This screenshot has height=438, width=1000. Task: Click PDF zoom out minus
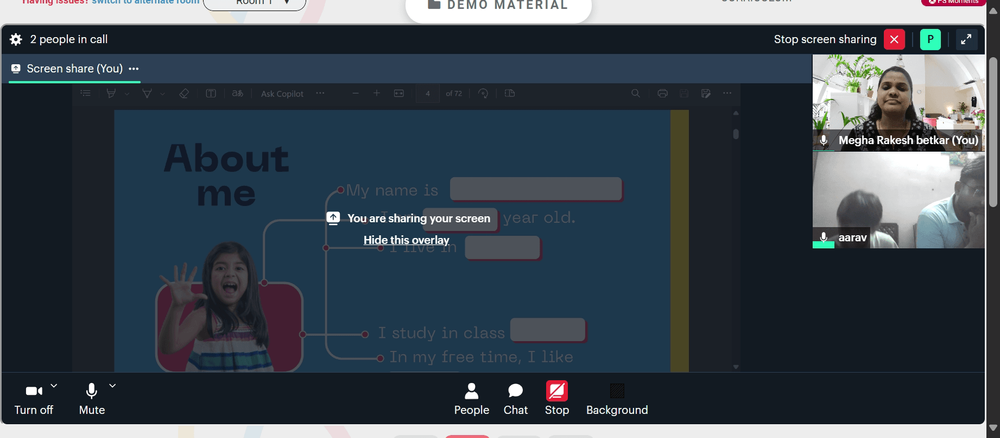356,94
